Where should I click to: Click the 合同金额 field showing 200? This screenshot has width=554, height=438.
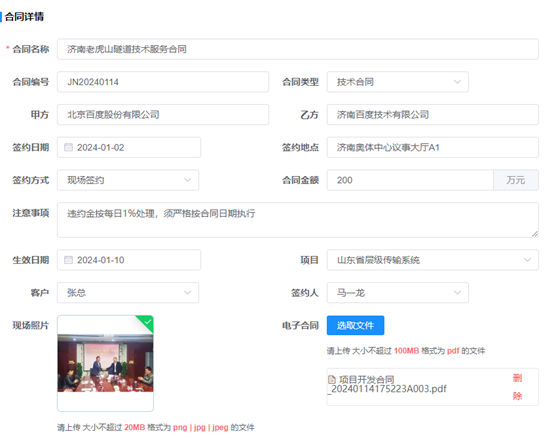[x=410, y=180]
